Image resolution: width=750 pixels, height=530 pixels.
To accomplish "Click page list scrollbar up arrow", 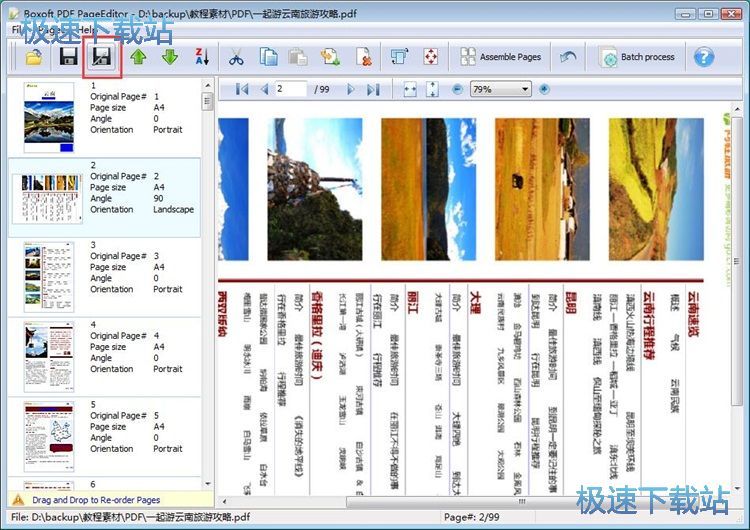I will (x=208, y=86).
